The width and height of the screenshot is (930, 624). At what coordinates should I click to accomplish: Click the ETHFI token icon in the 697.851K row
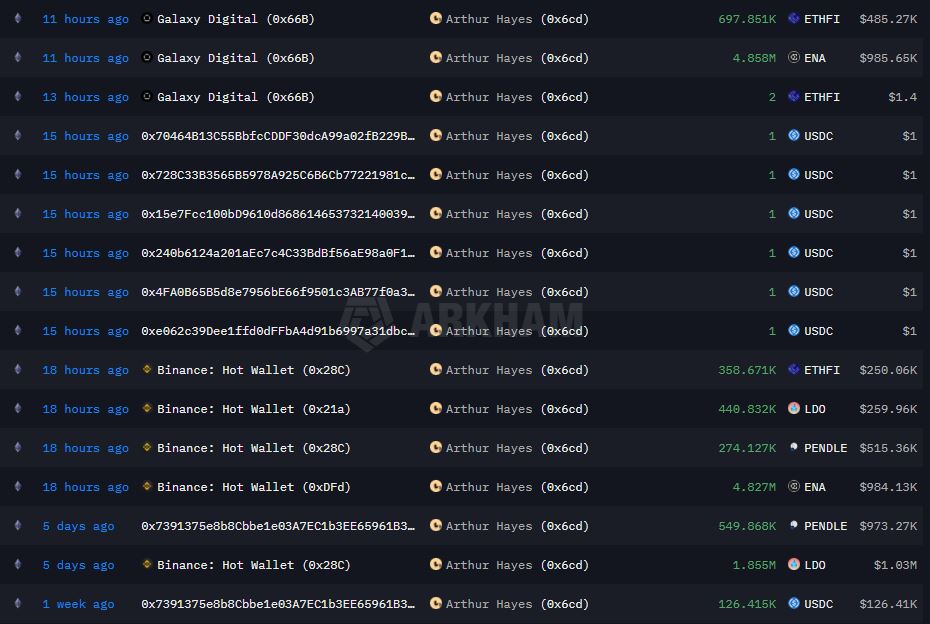tap(794, 19)
